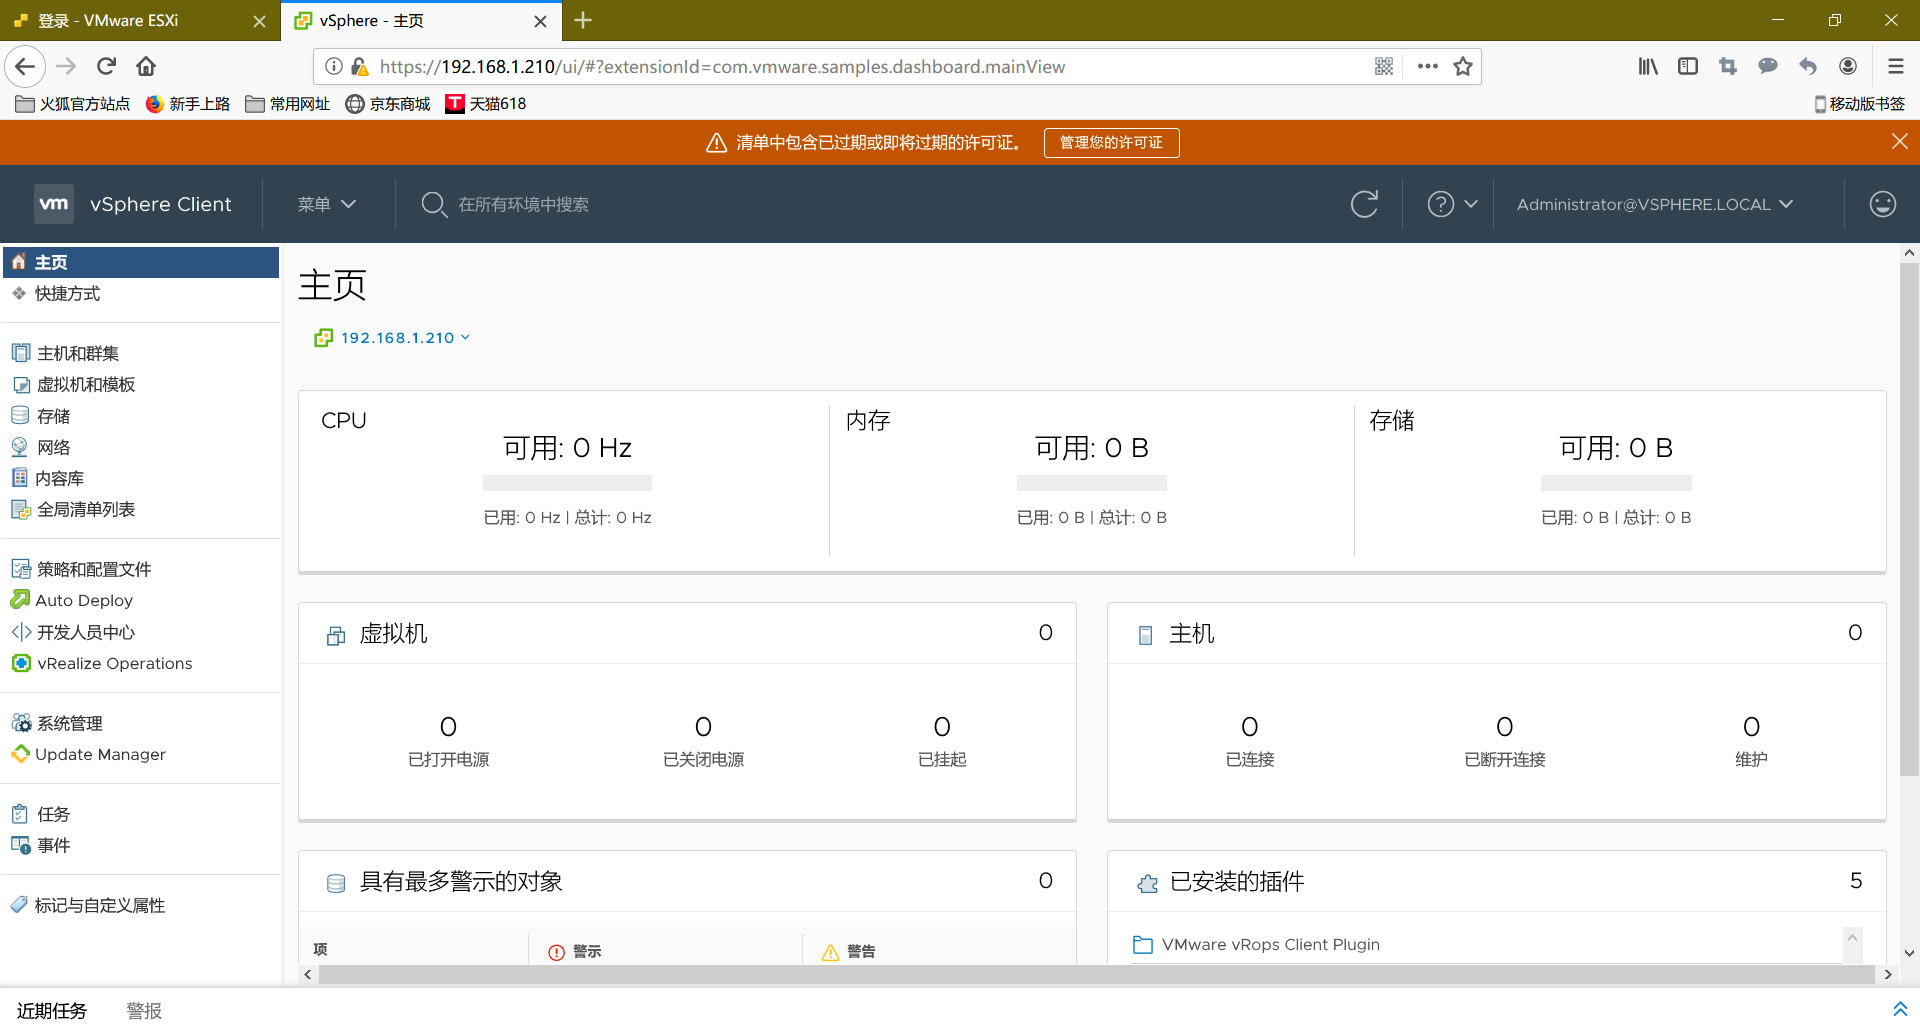
Task: Click the 虚拟机 card icon
Action: pyautogui.click(x=336, y=635)
